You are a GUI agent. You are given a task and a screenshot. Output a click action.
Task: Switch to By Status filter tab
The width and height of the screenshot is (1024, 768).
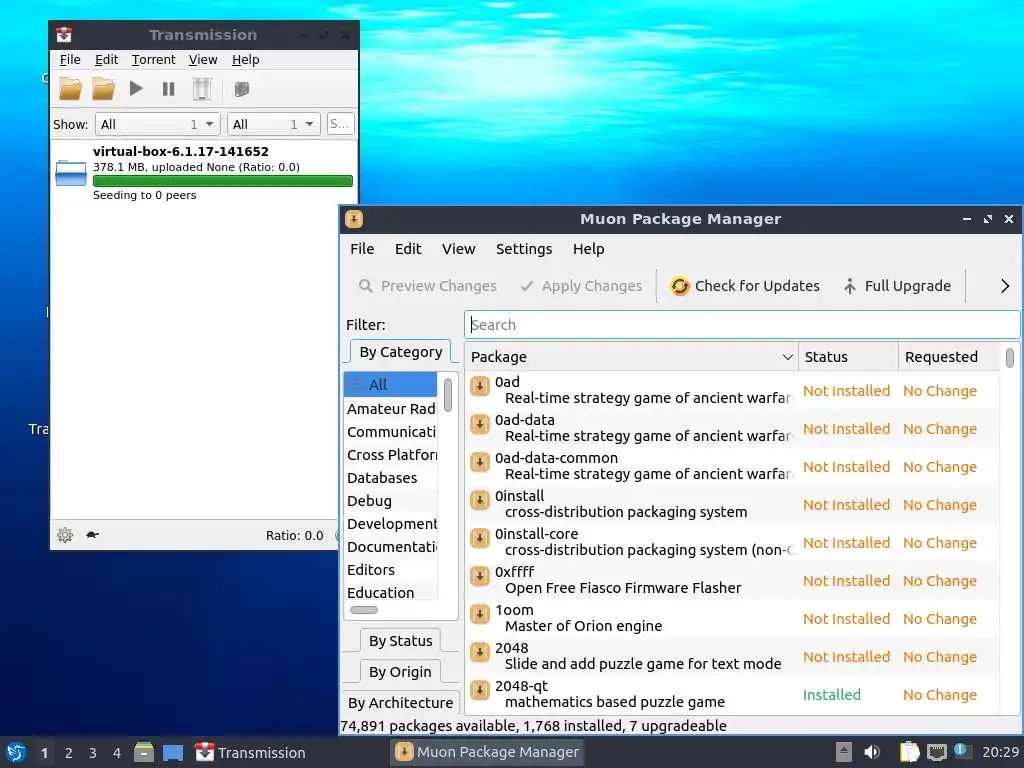pyautogui.click(x=400, y=641)
